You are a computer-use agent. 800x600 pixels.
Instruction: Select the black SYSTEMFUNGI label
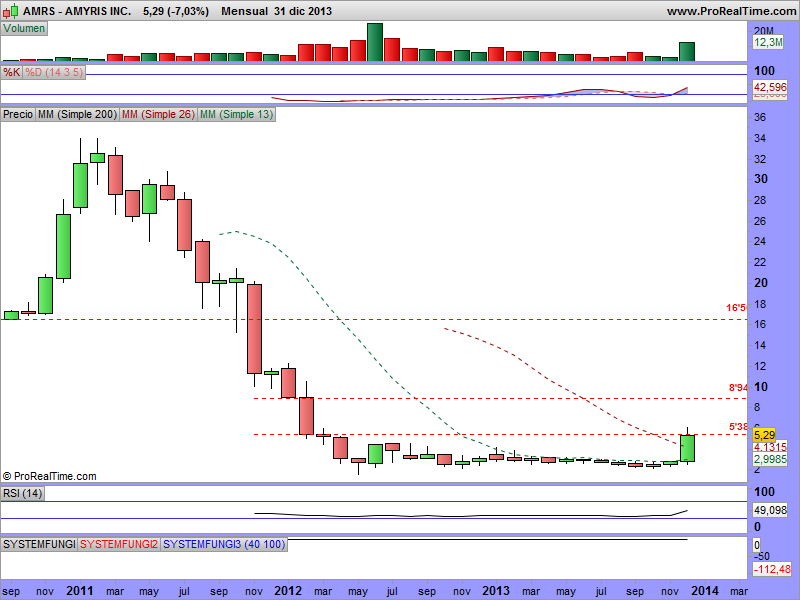tap(39, 544)
